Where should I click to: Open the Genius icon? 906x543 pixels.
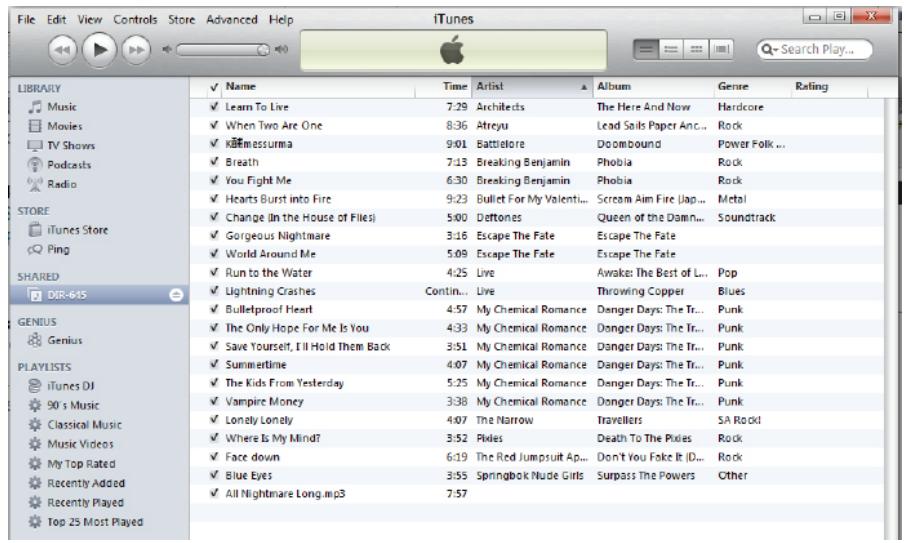coord(35,340)
